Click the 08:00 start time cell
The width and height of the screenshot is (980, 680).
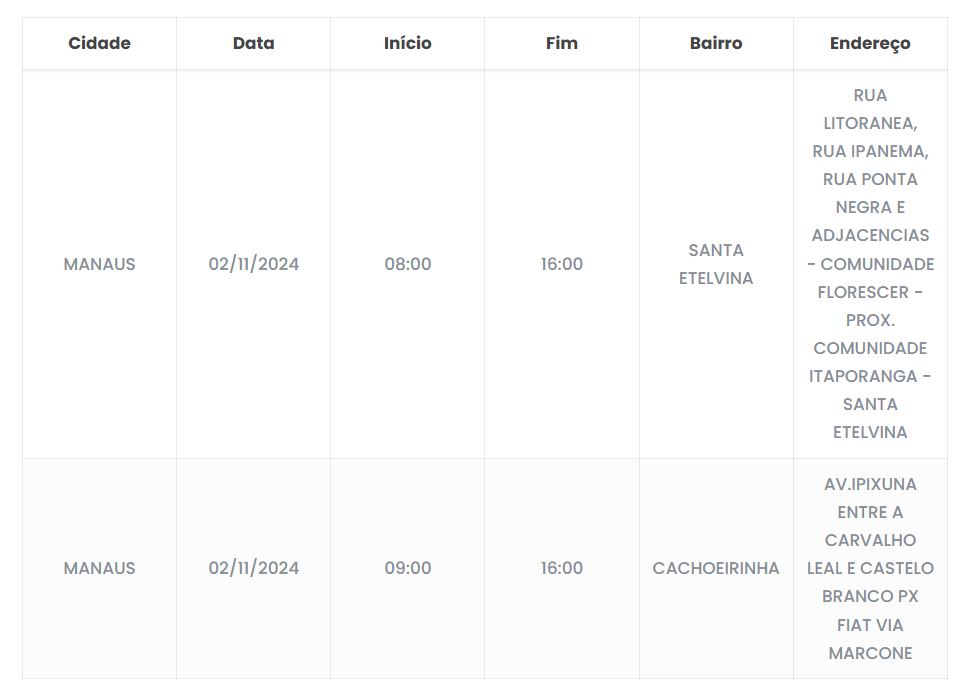tap(408, 264)
